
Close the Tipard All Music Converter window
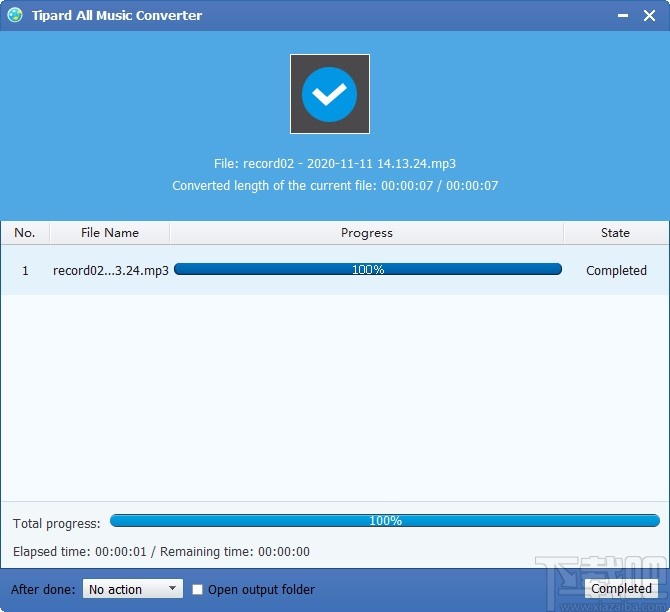coord(649,15)
